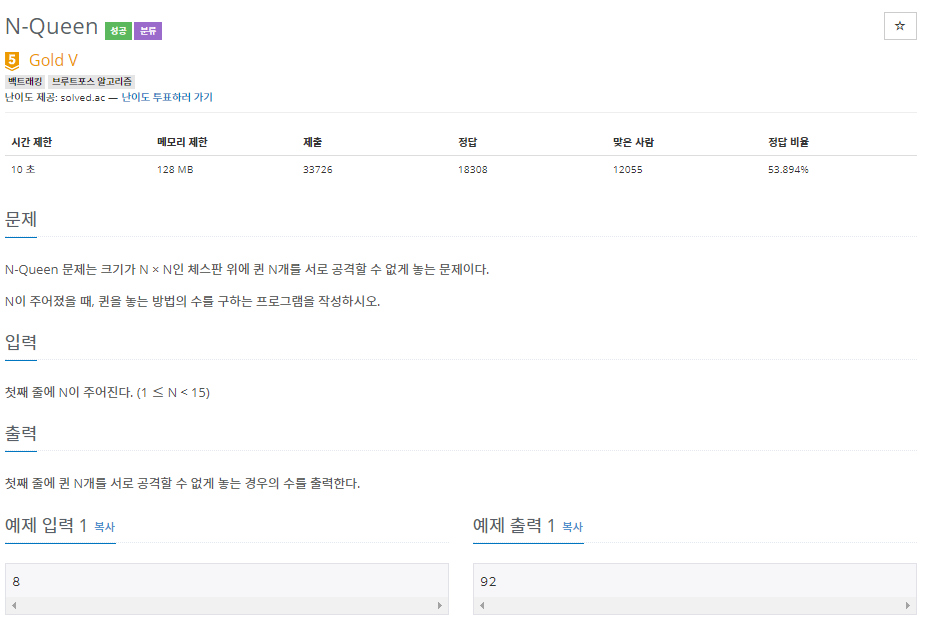Click the Gold V tier badge icon
929x626 pixels.
(x=12, y=60)
